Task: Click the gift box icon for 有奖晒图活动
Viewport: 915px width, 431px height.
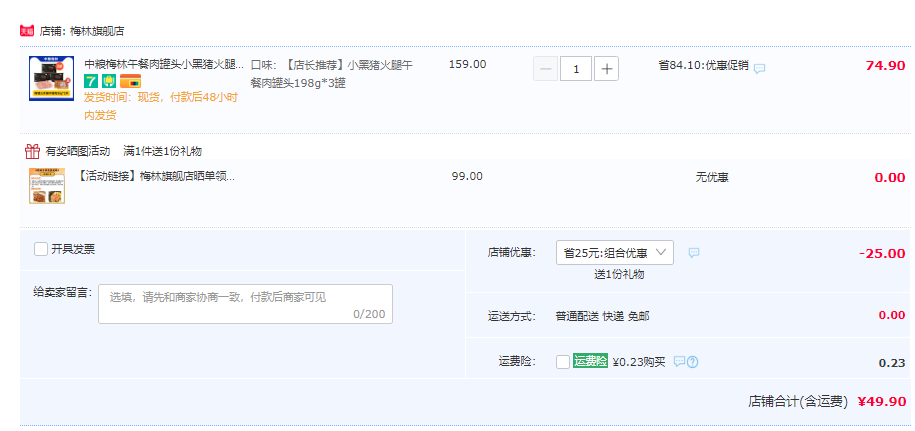Action: [32, 152]
